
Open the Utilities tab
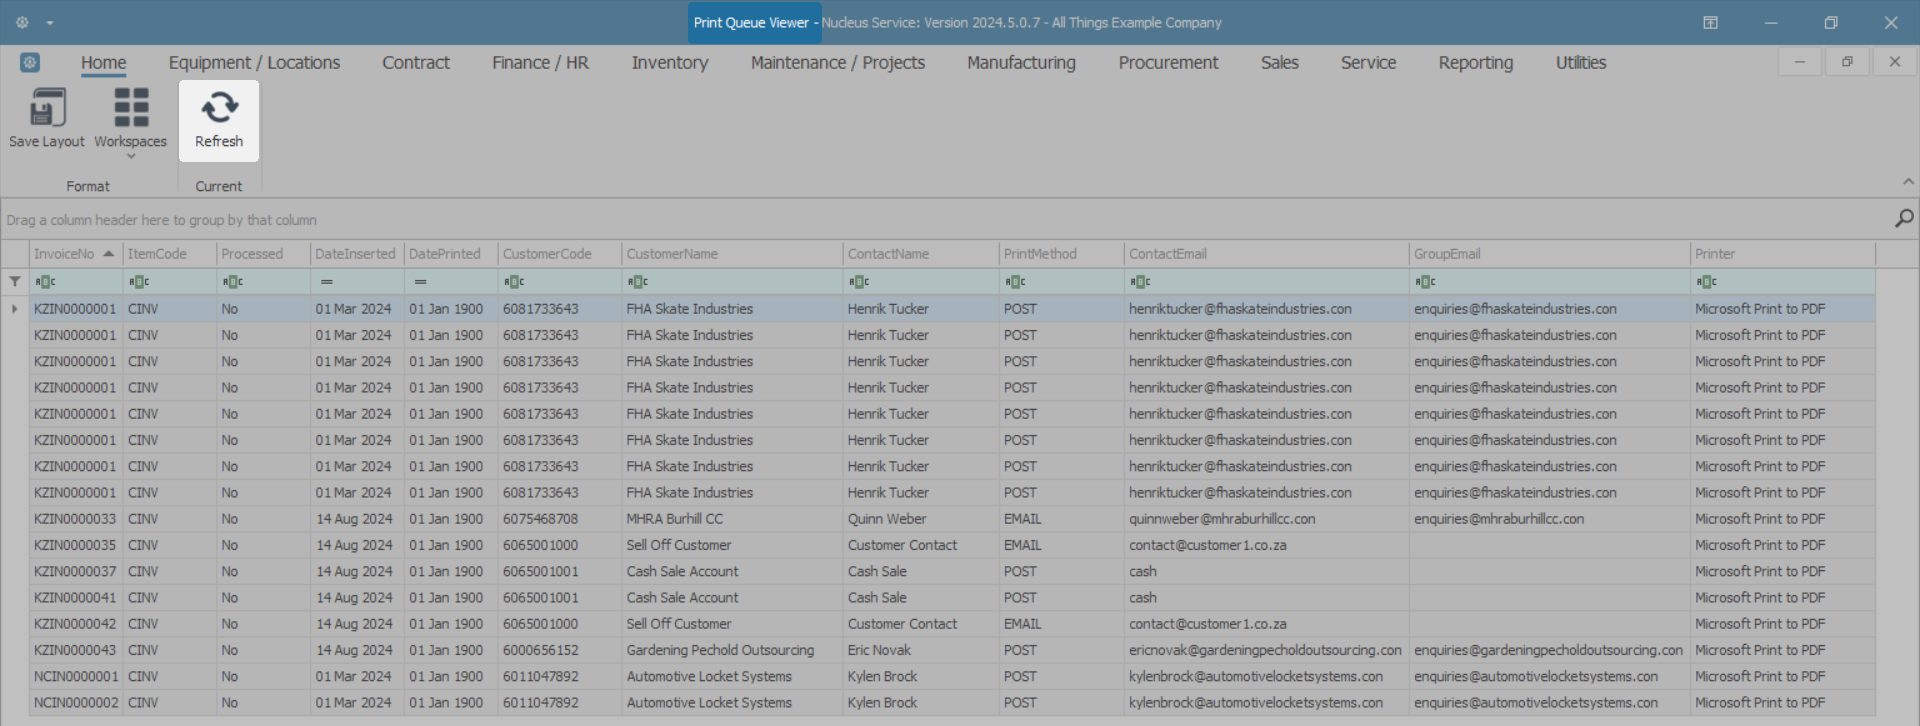pos(1580,62)
